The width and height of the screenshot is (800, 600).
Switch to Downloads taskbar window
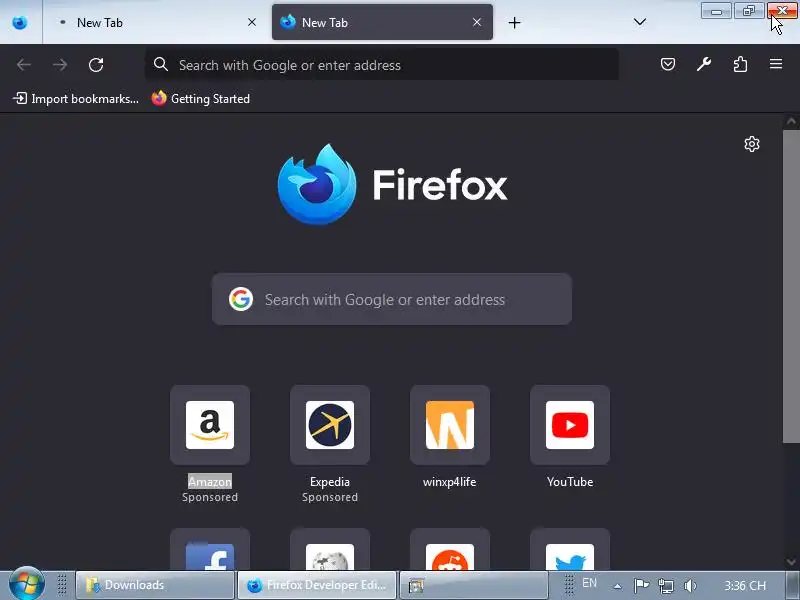[155, 585]
